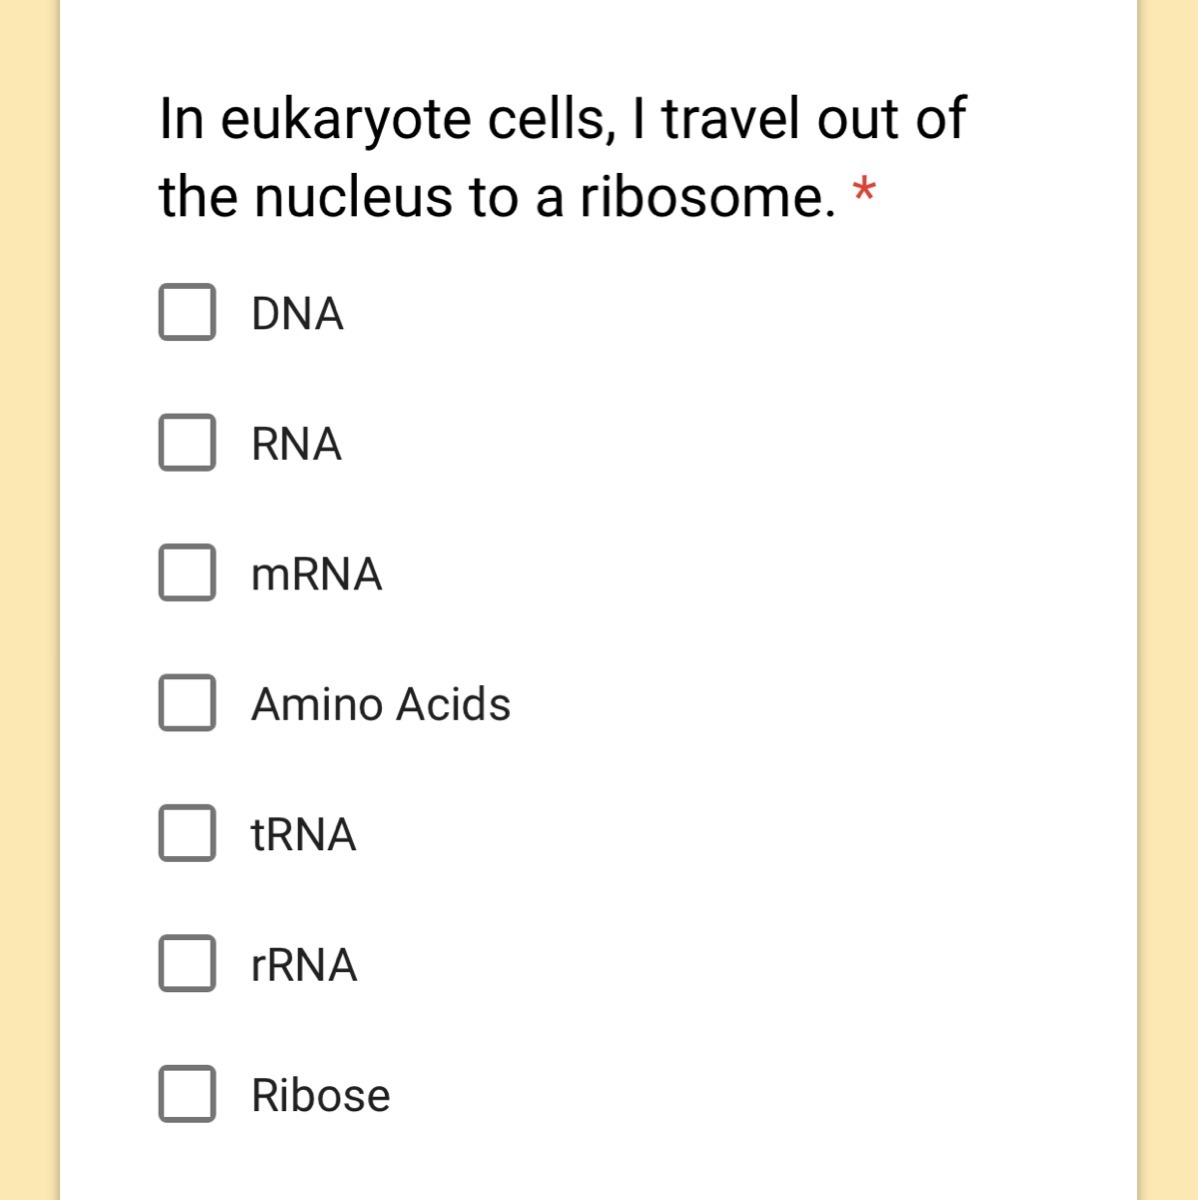Click the tRNA option label text
Viewport: 1198px width, 1200px height.
[x=303, y=835]
